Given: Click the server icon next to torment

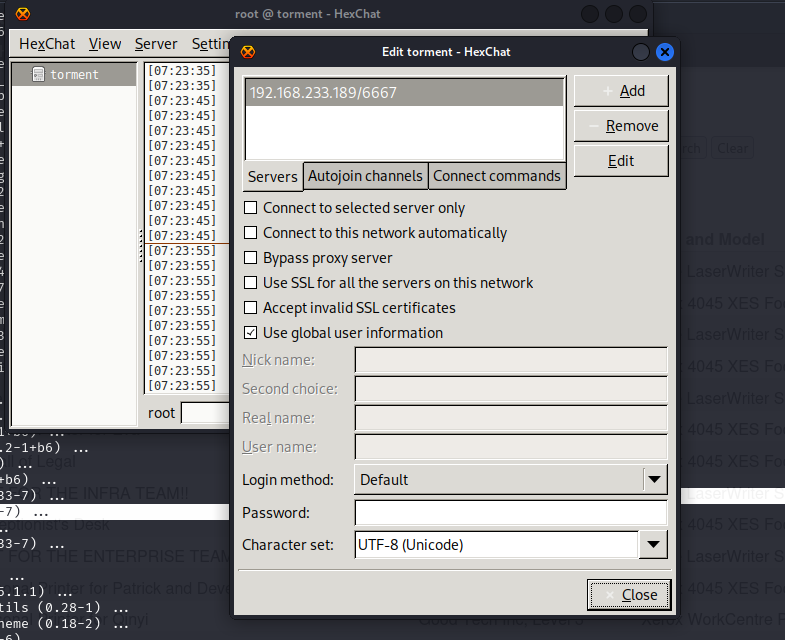Looking at the screenshot, I should click(x=38, y=74).
